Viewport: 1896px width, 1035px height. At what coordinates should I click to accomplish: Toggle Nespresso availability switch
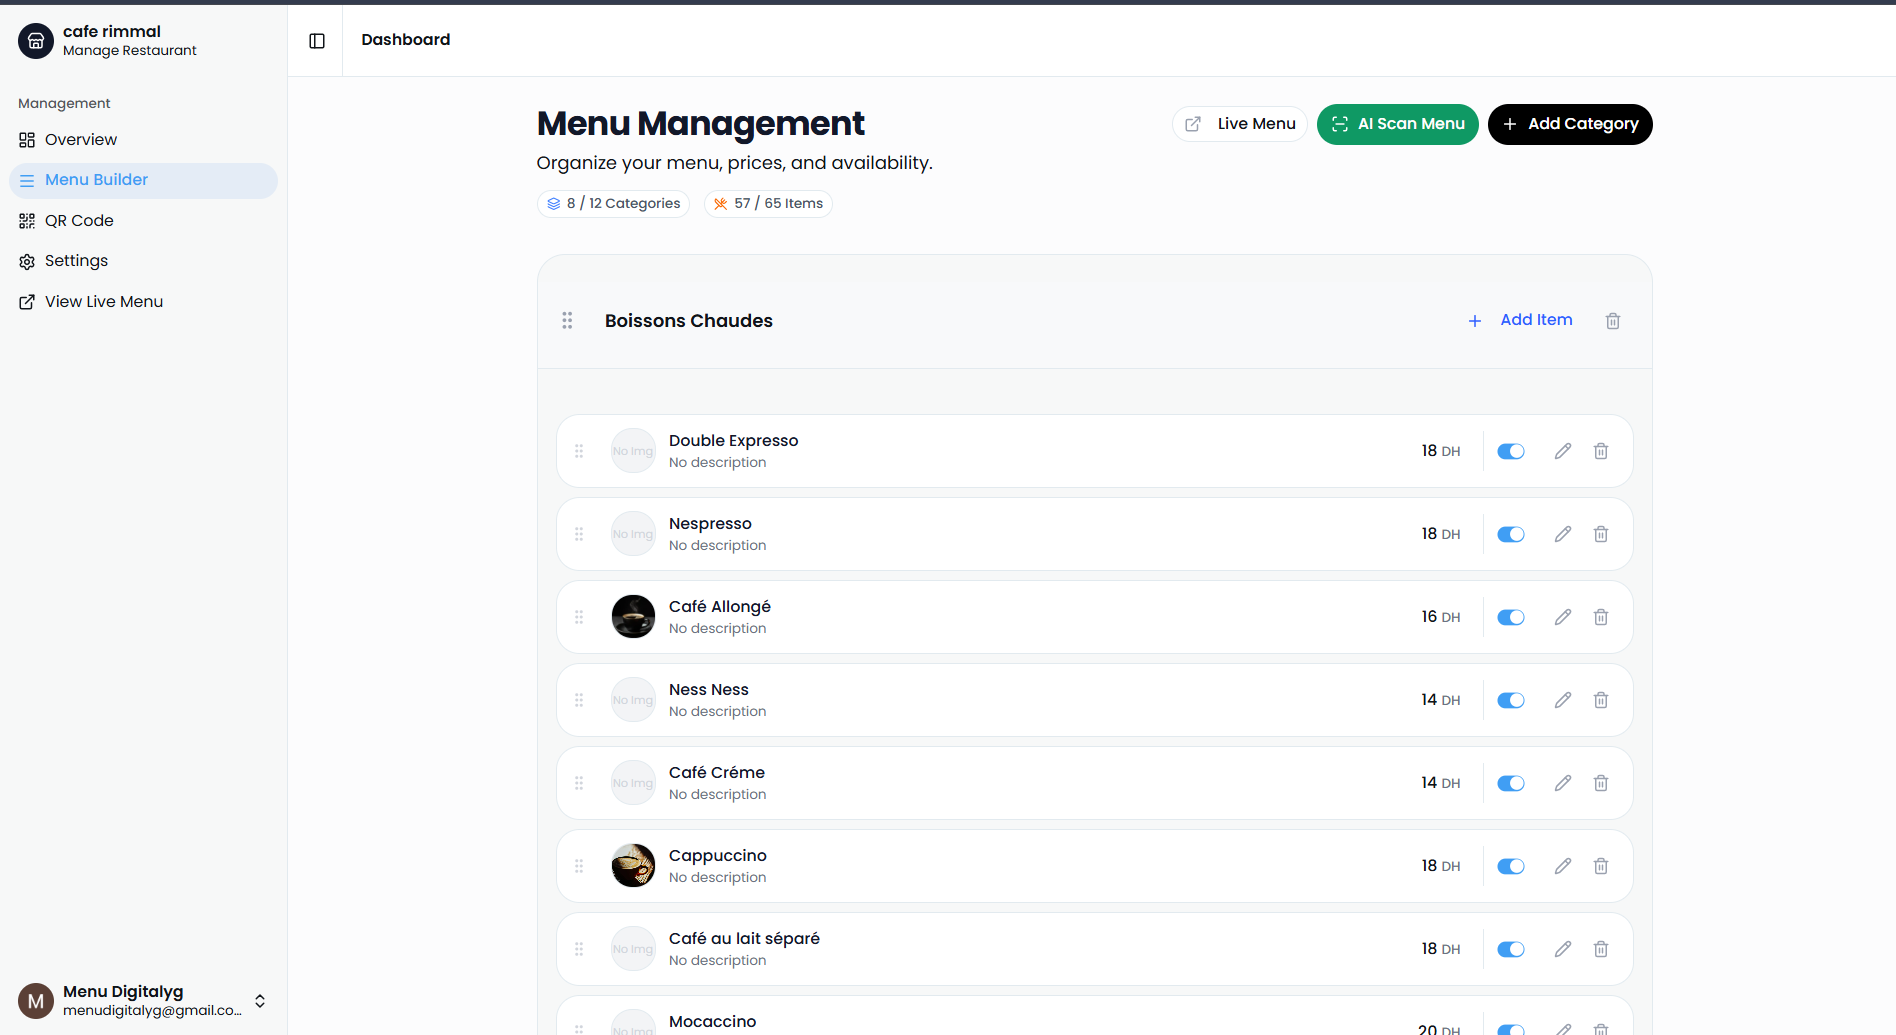1511,534
